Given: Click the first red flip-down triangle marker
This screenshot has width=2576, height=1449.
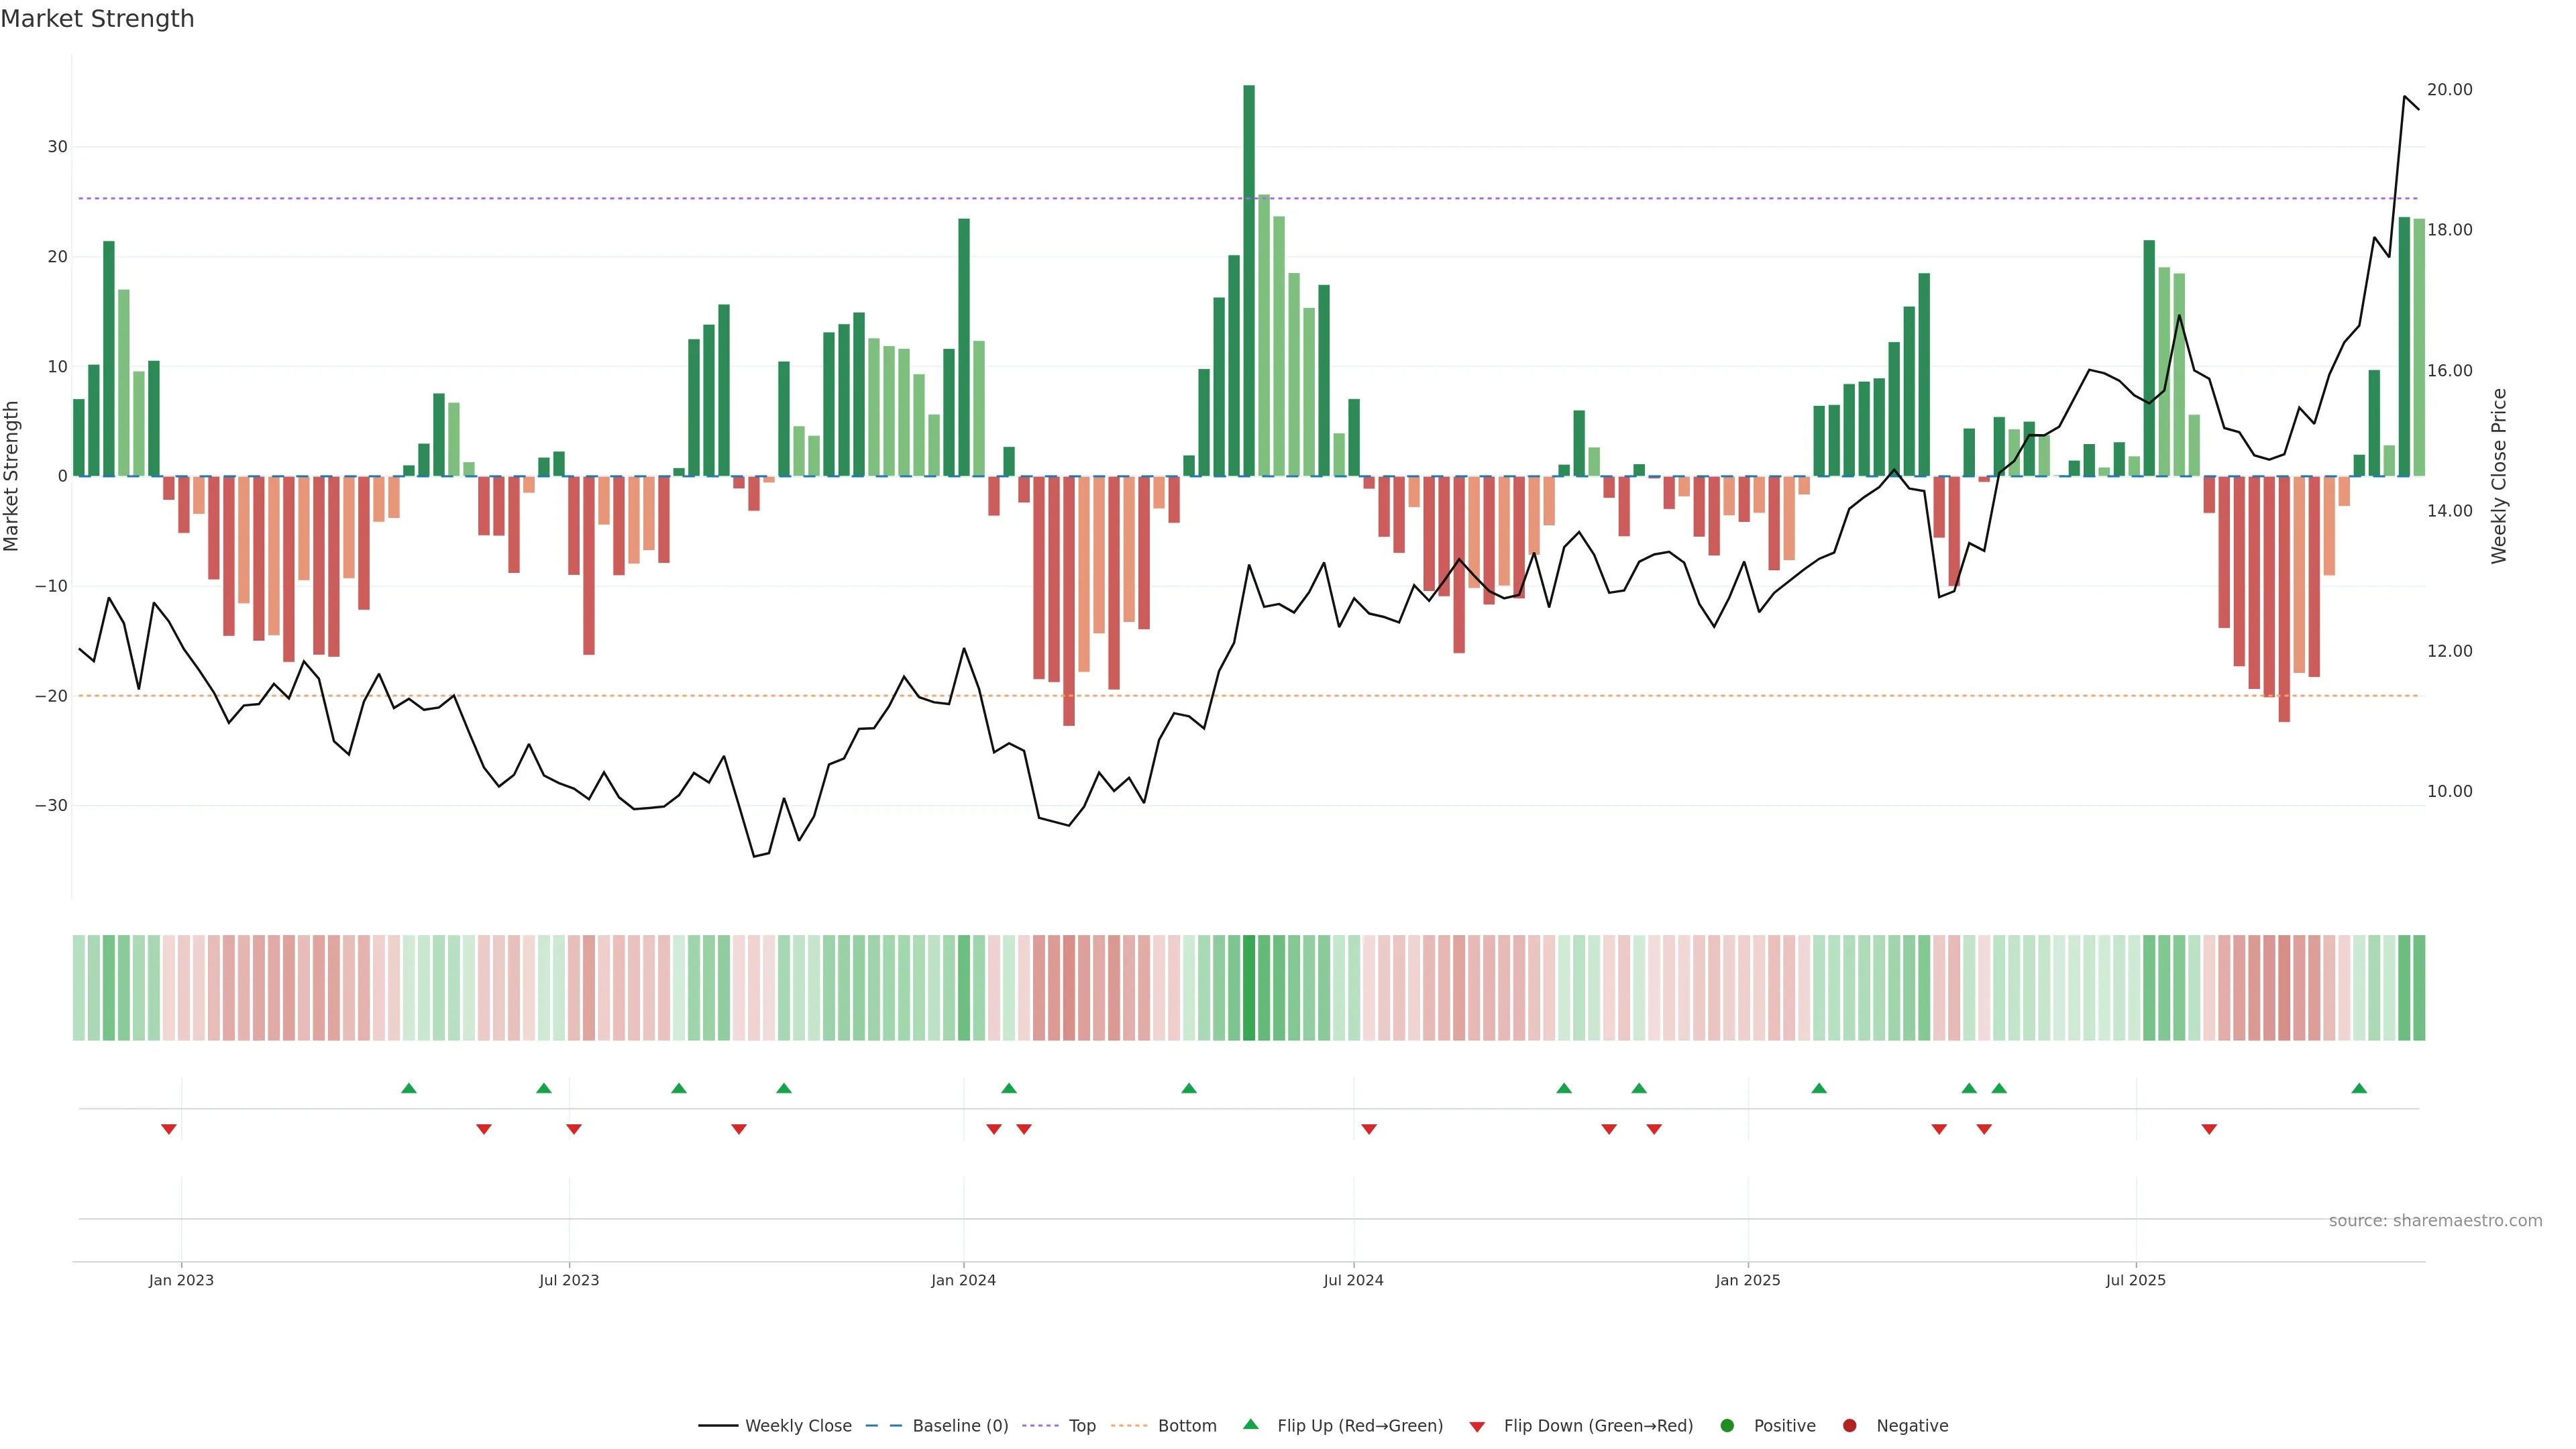Looking at the screenshot, I should coord(169,1129).
